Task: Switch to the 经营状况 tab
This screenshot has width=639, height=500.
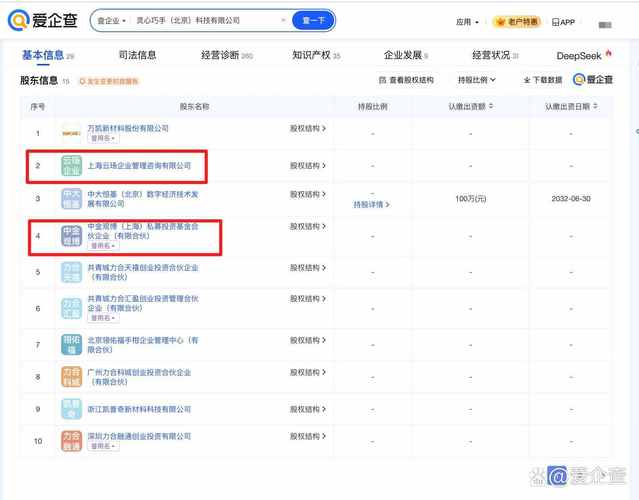Action: coord(495,55)
